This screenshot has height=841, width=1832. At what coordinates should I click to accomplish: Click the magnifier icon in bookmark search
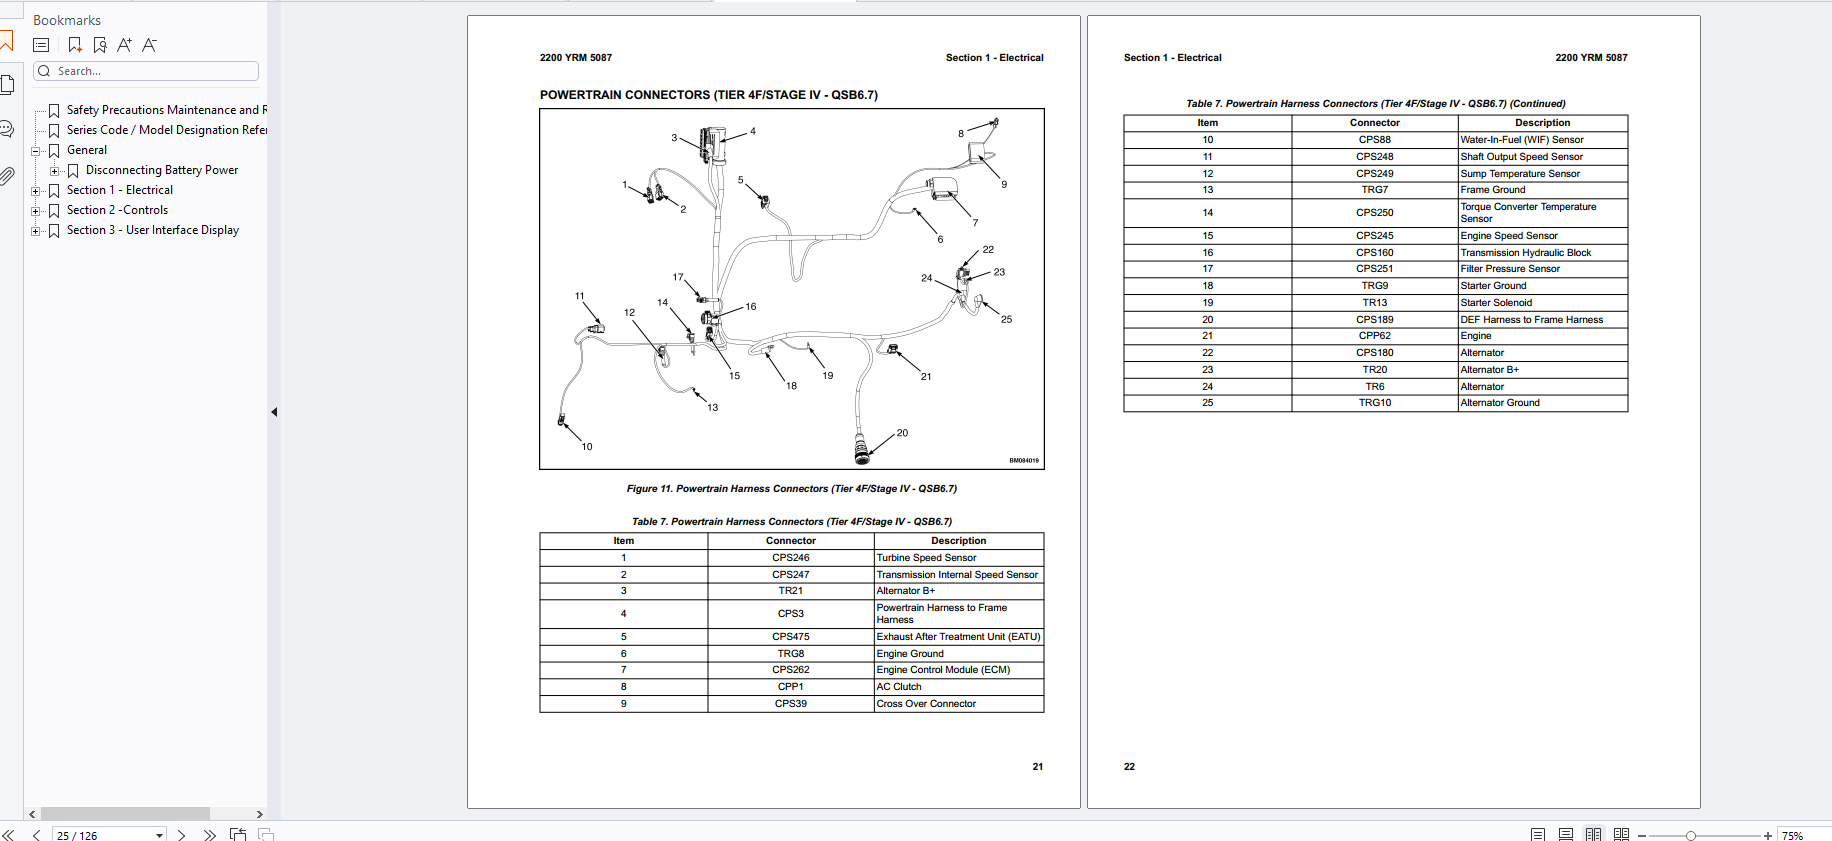(44, 71)
